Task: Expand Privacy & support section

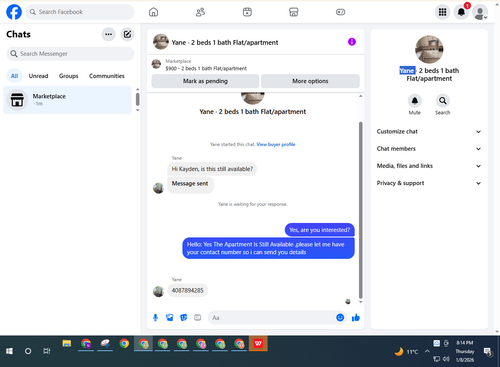Action: pos(429,183)
